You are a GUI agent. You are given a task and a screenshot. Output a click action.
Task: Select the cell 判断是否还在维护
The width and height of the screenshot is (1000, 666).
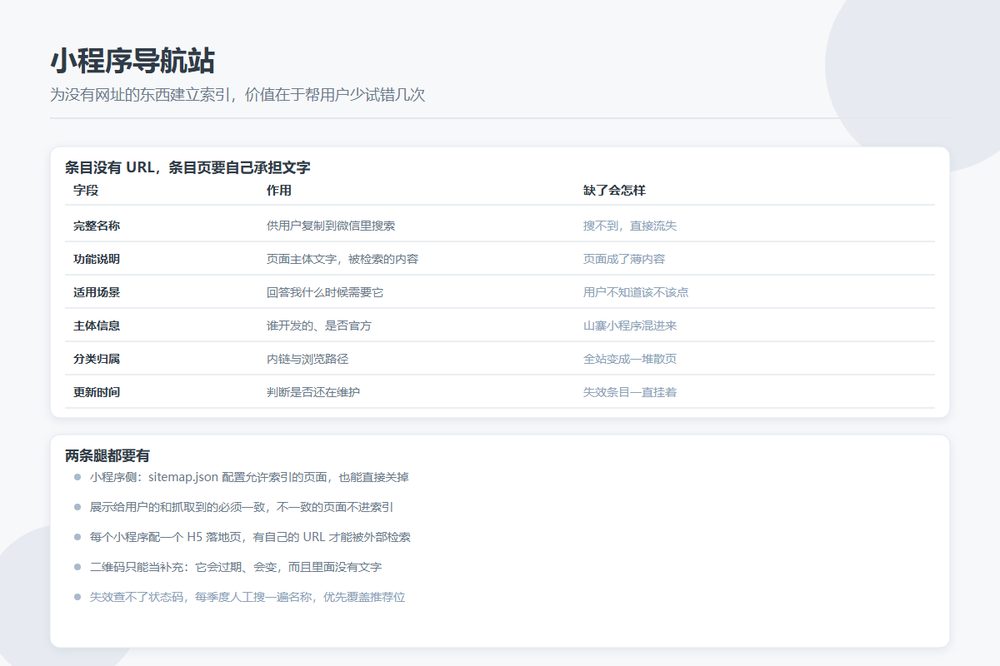coord(313,392)
